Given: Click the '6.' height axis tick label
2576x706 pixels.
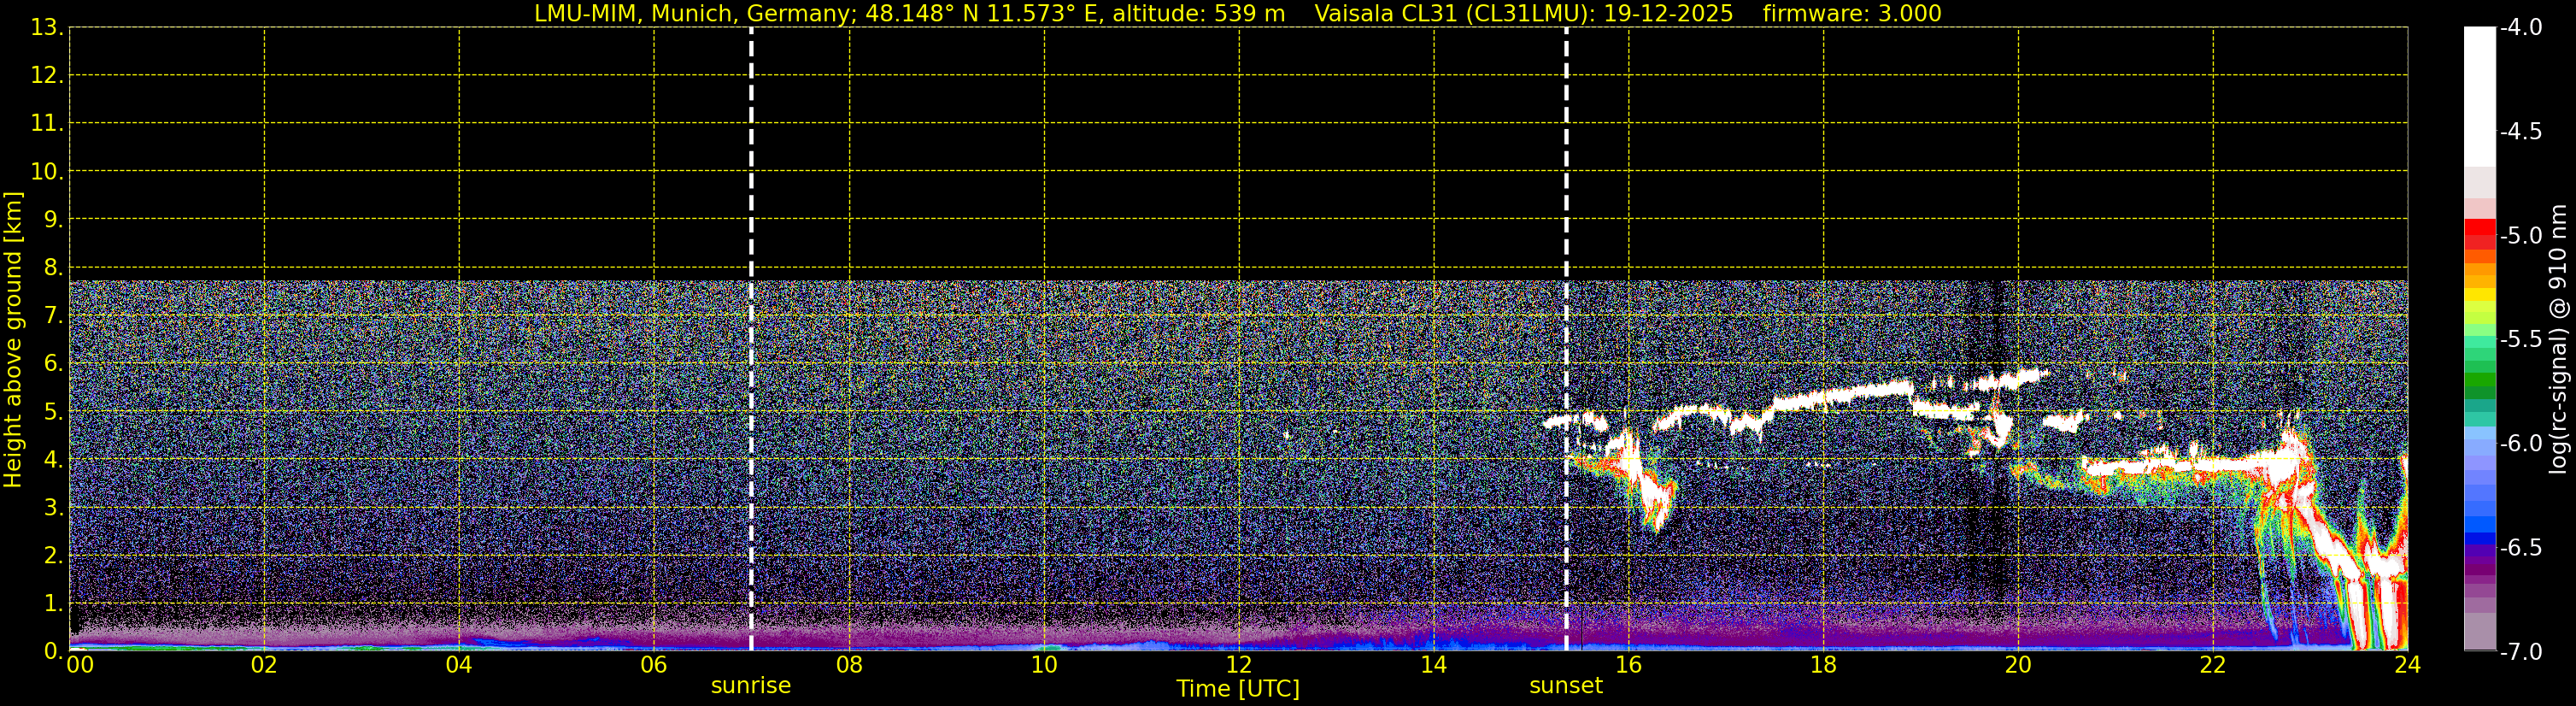Looking at the screenshot, I should 54,364.
